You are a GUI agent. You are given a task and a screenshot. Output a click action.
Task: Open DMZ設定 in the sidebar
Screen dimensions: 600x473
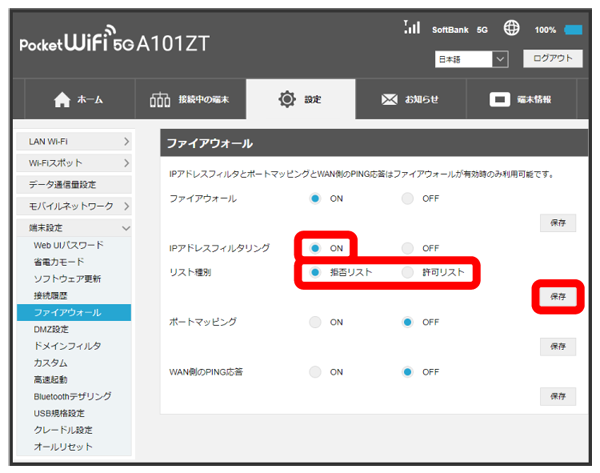pyautogui.click(x=52, y=329)
